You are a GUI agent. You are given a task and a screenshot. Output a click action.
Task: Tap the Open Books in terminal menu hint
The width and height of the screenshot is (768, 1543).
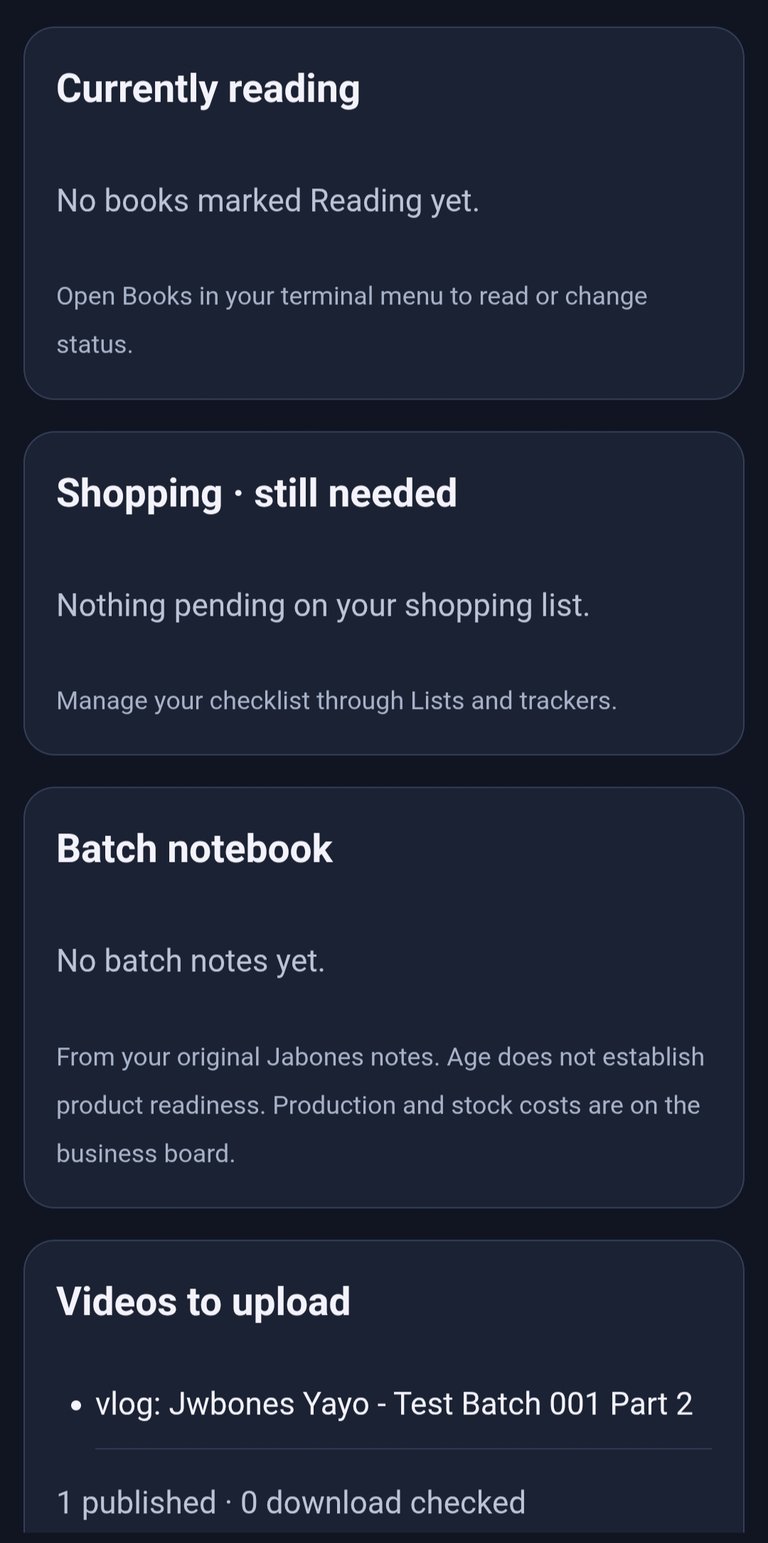tap(352, 320)
